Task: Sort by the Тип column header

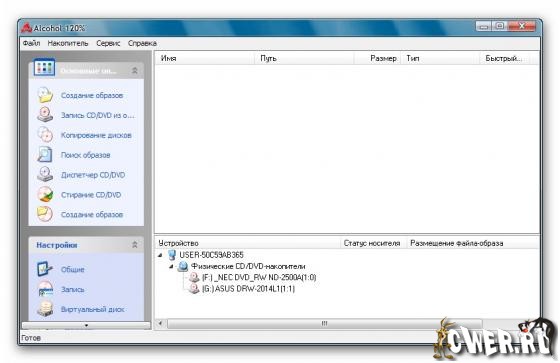Action: pyautogui.click(x=441, y=58)
